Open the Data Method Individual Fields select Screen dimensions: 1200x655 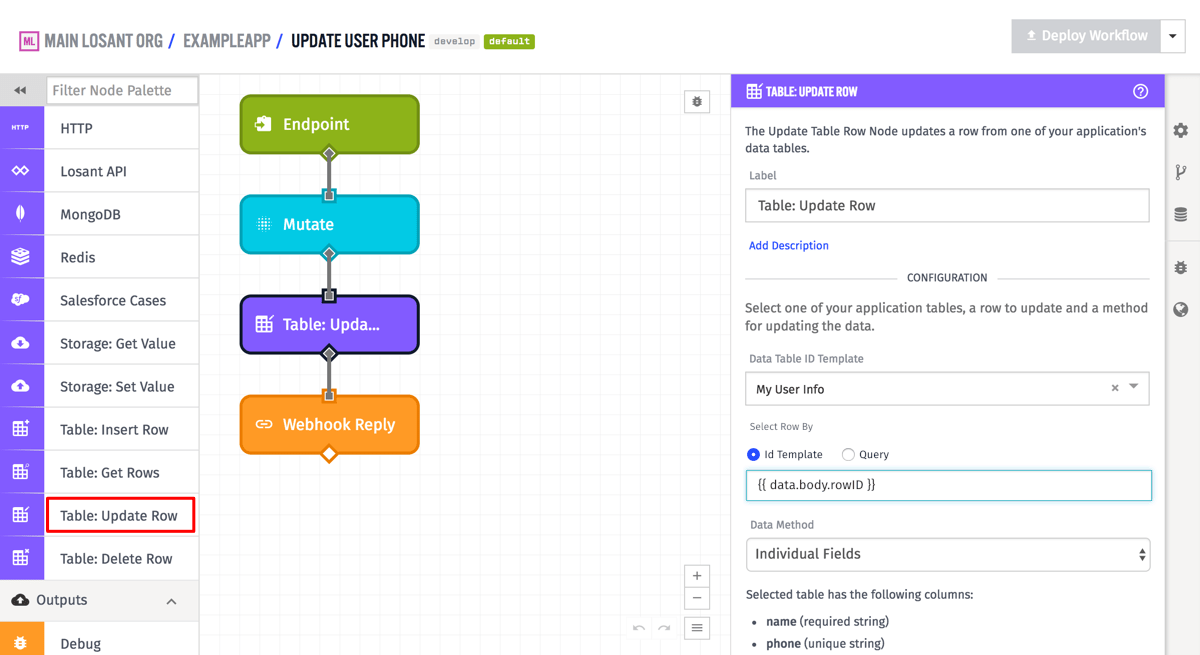click(x=948, y=554)
